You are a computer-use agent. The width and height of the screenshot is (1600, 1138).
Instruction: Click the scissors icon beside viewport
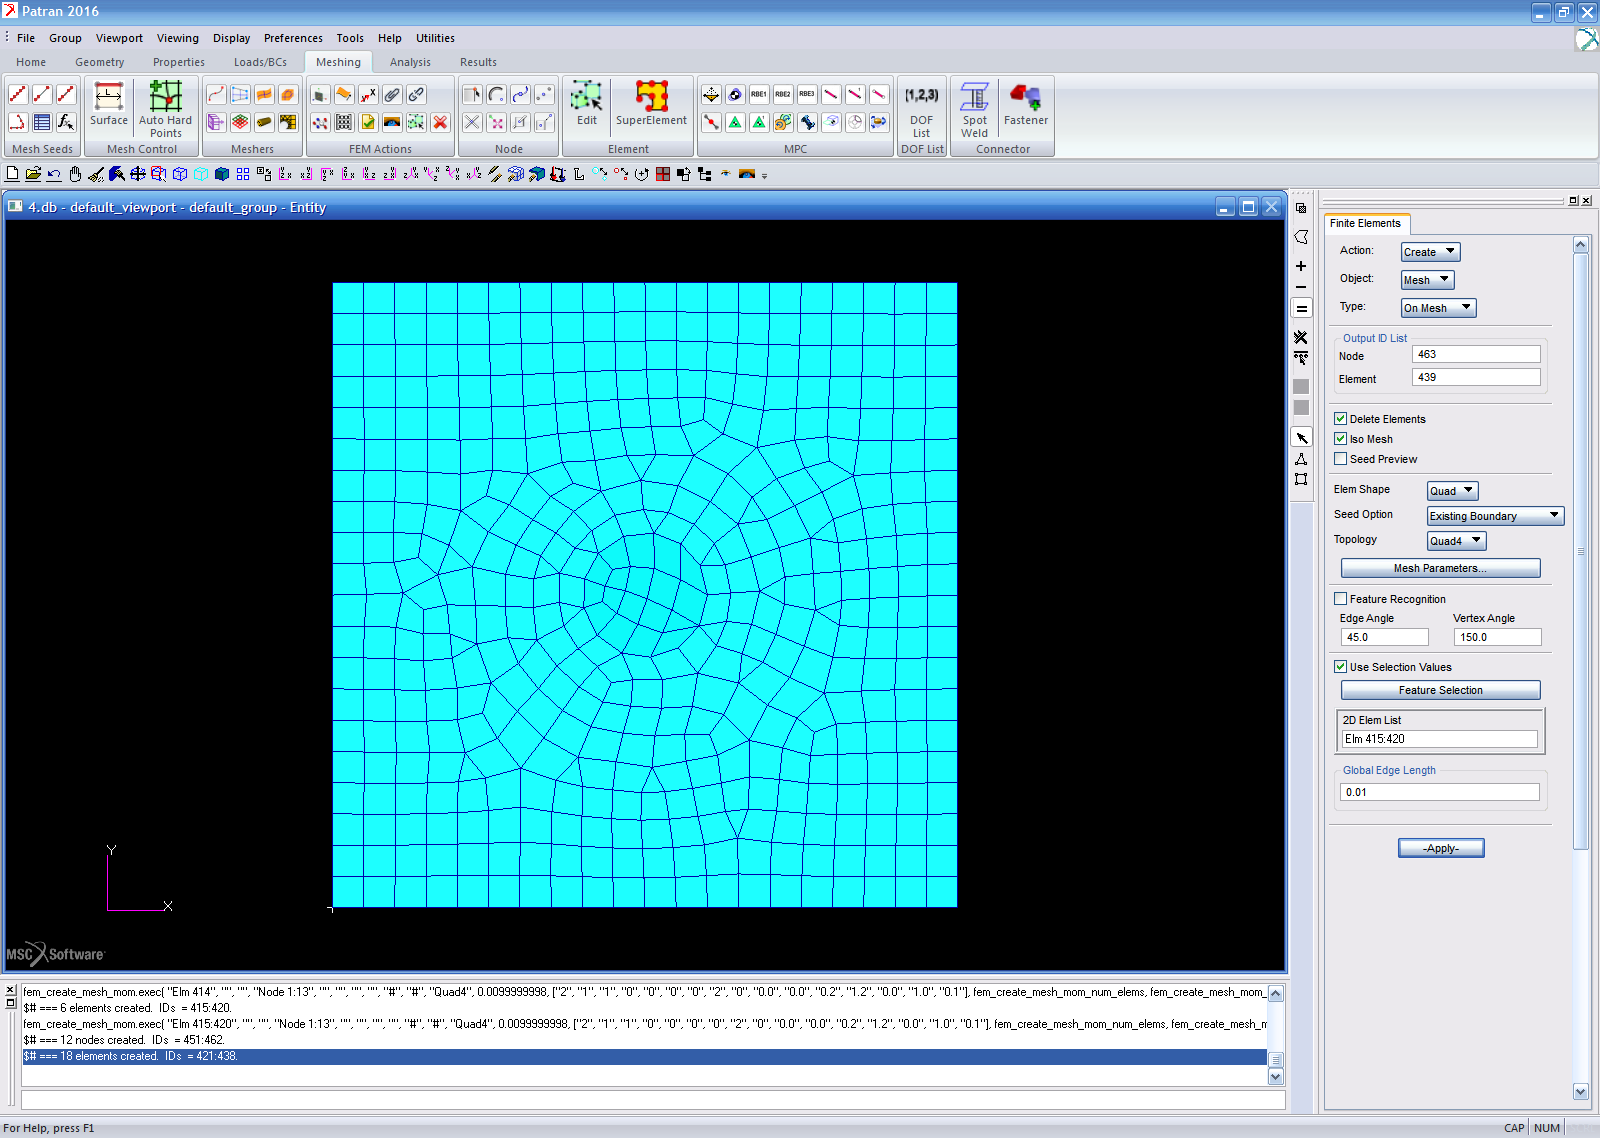click(1301, 337)
